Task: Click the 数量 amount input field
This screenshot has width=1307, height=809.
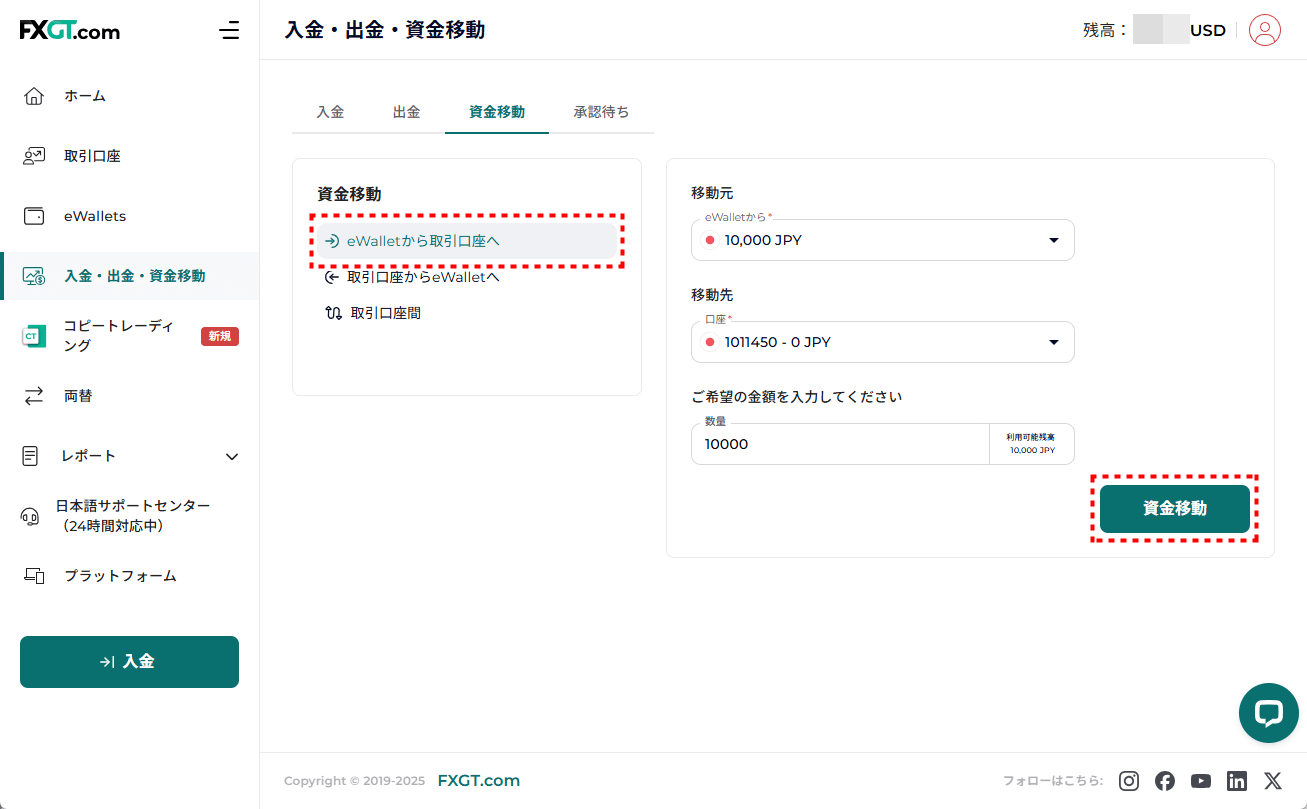Action: 840,444
